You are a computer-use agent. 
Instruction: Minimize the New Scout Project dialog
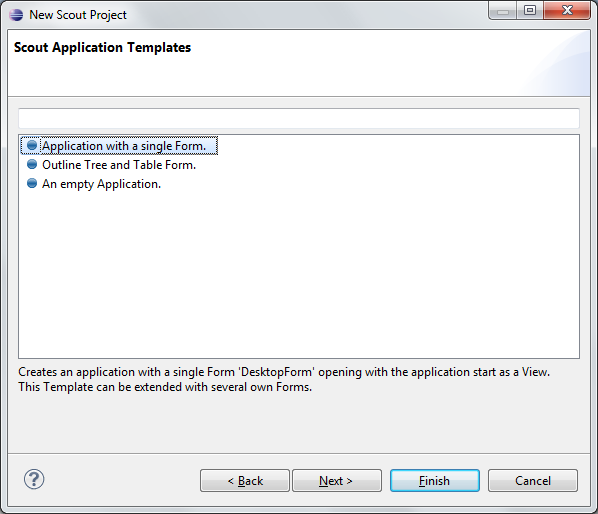click(503, 11)
